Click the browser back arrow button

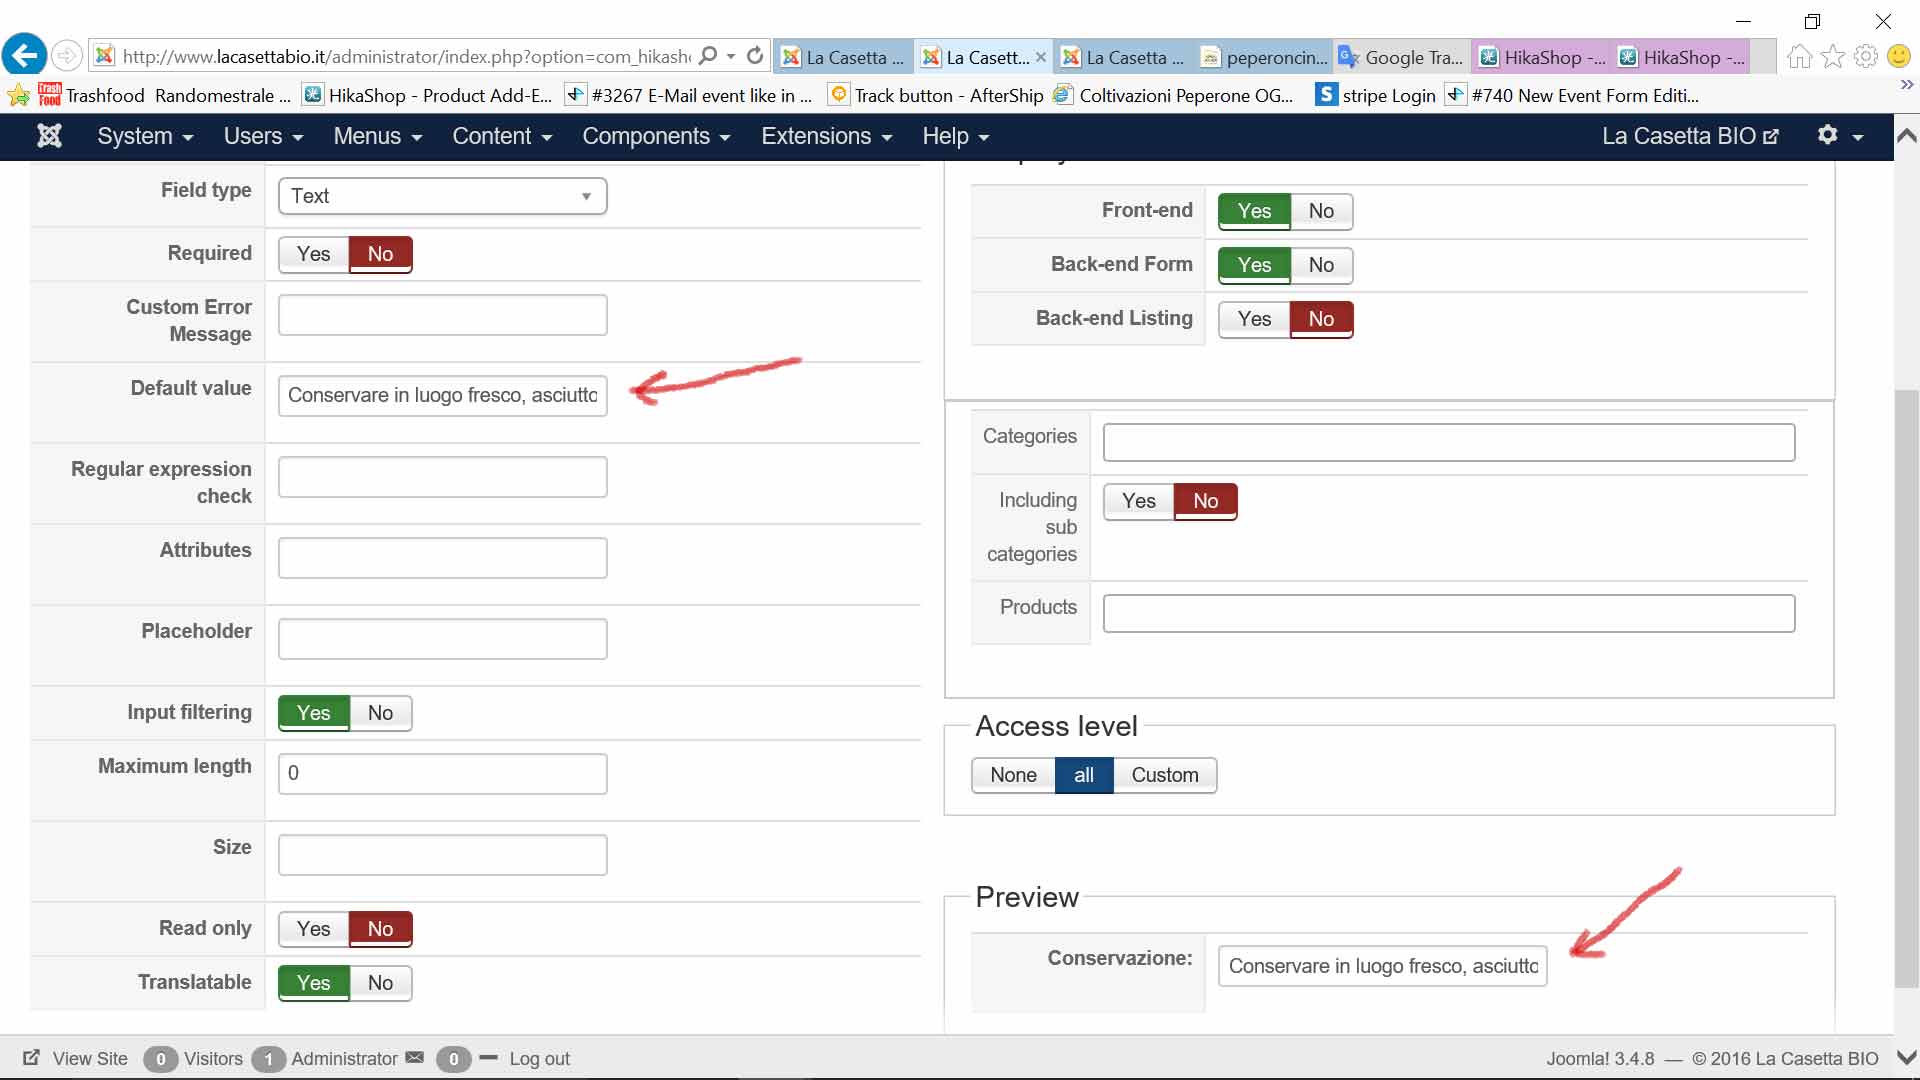pos(25,56)
